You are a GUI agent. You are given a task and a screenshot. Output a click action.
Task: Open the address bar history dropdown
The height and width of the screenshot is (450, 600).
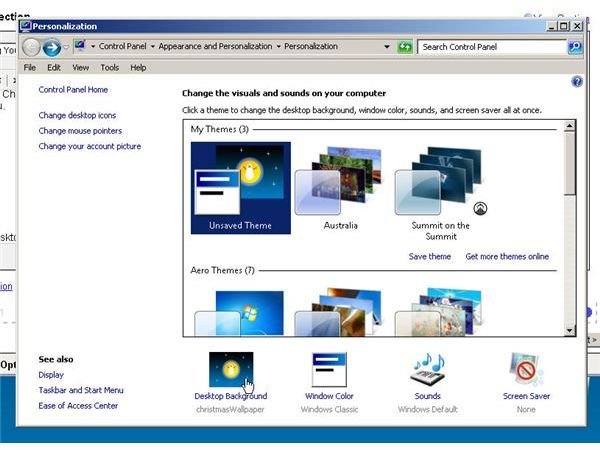click(x=387, y=47)
